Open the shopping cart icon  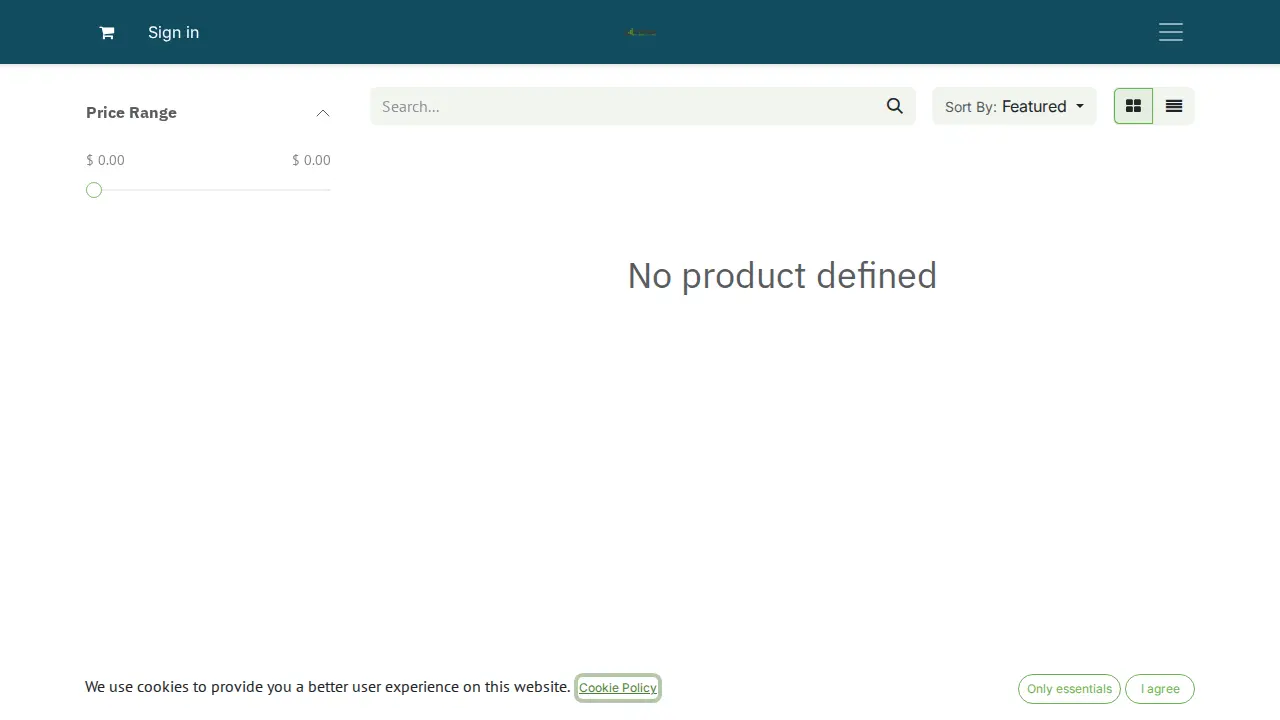pos(107,32)
